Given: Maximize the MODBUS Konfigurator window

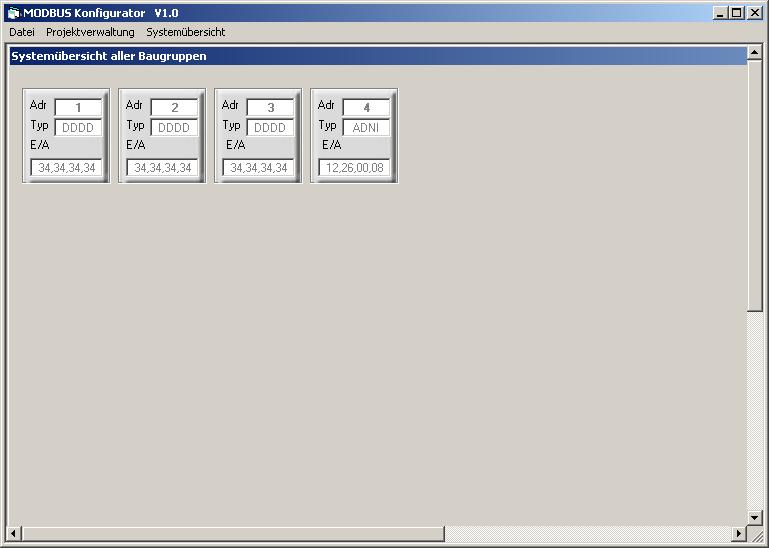Looking at the screenshot, I should pos(737,13).
